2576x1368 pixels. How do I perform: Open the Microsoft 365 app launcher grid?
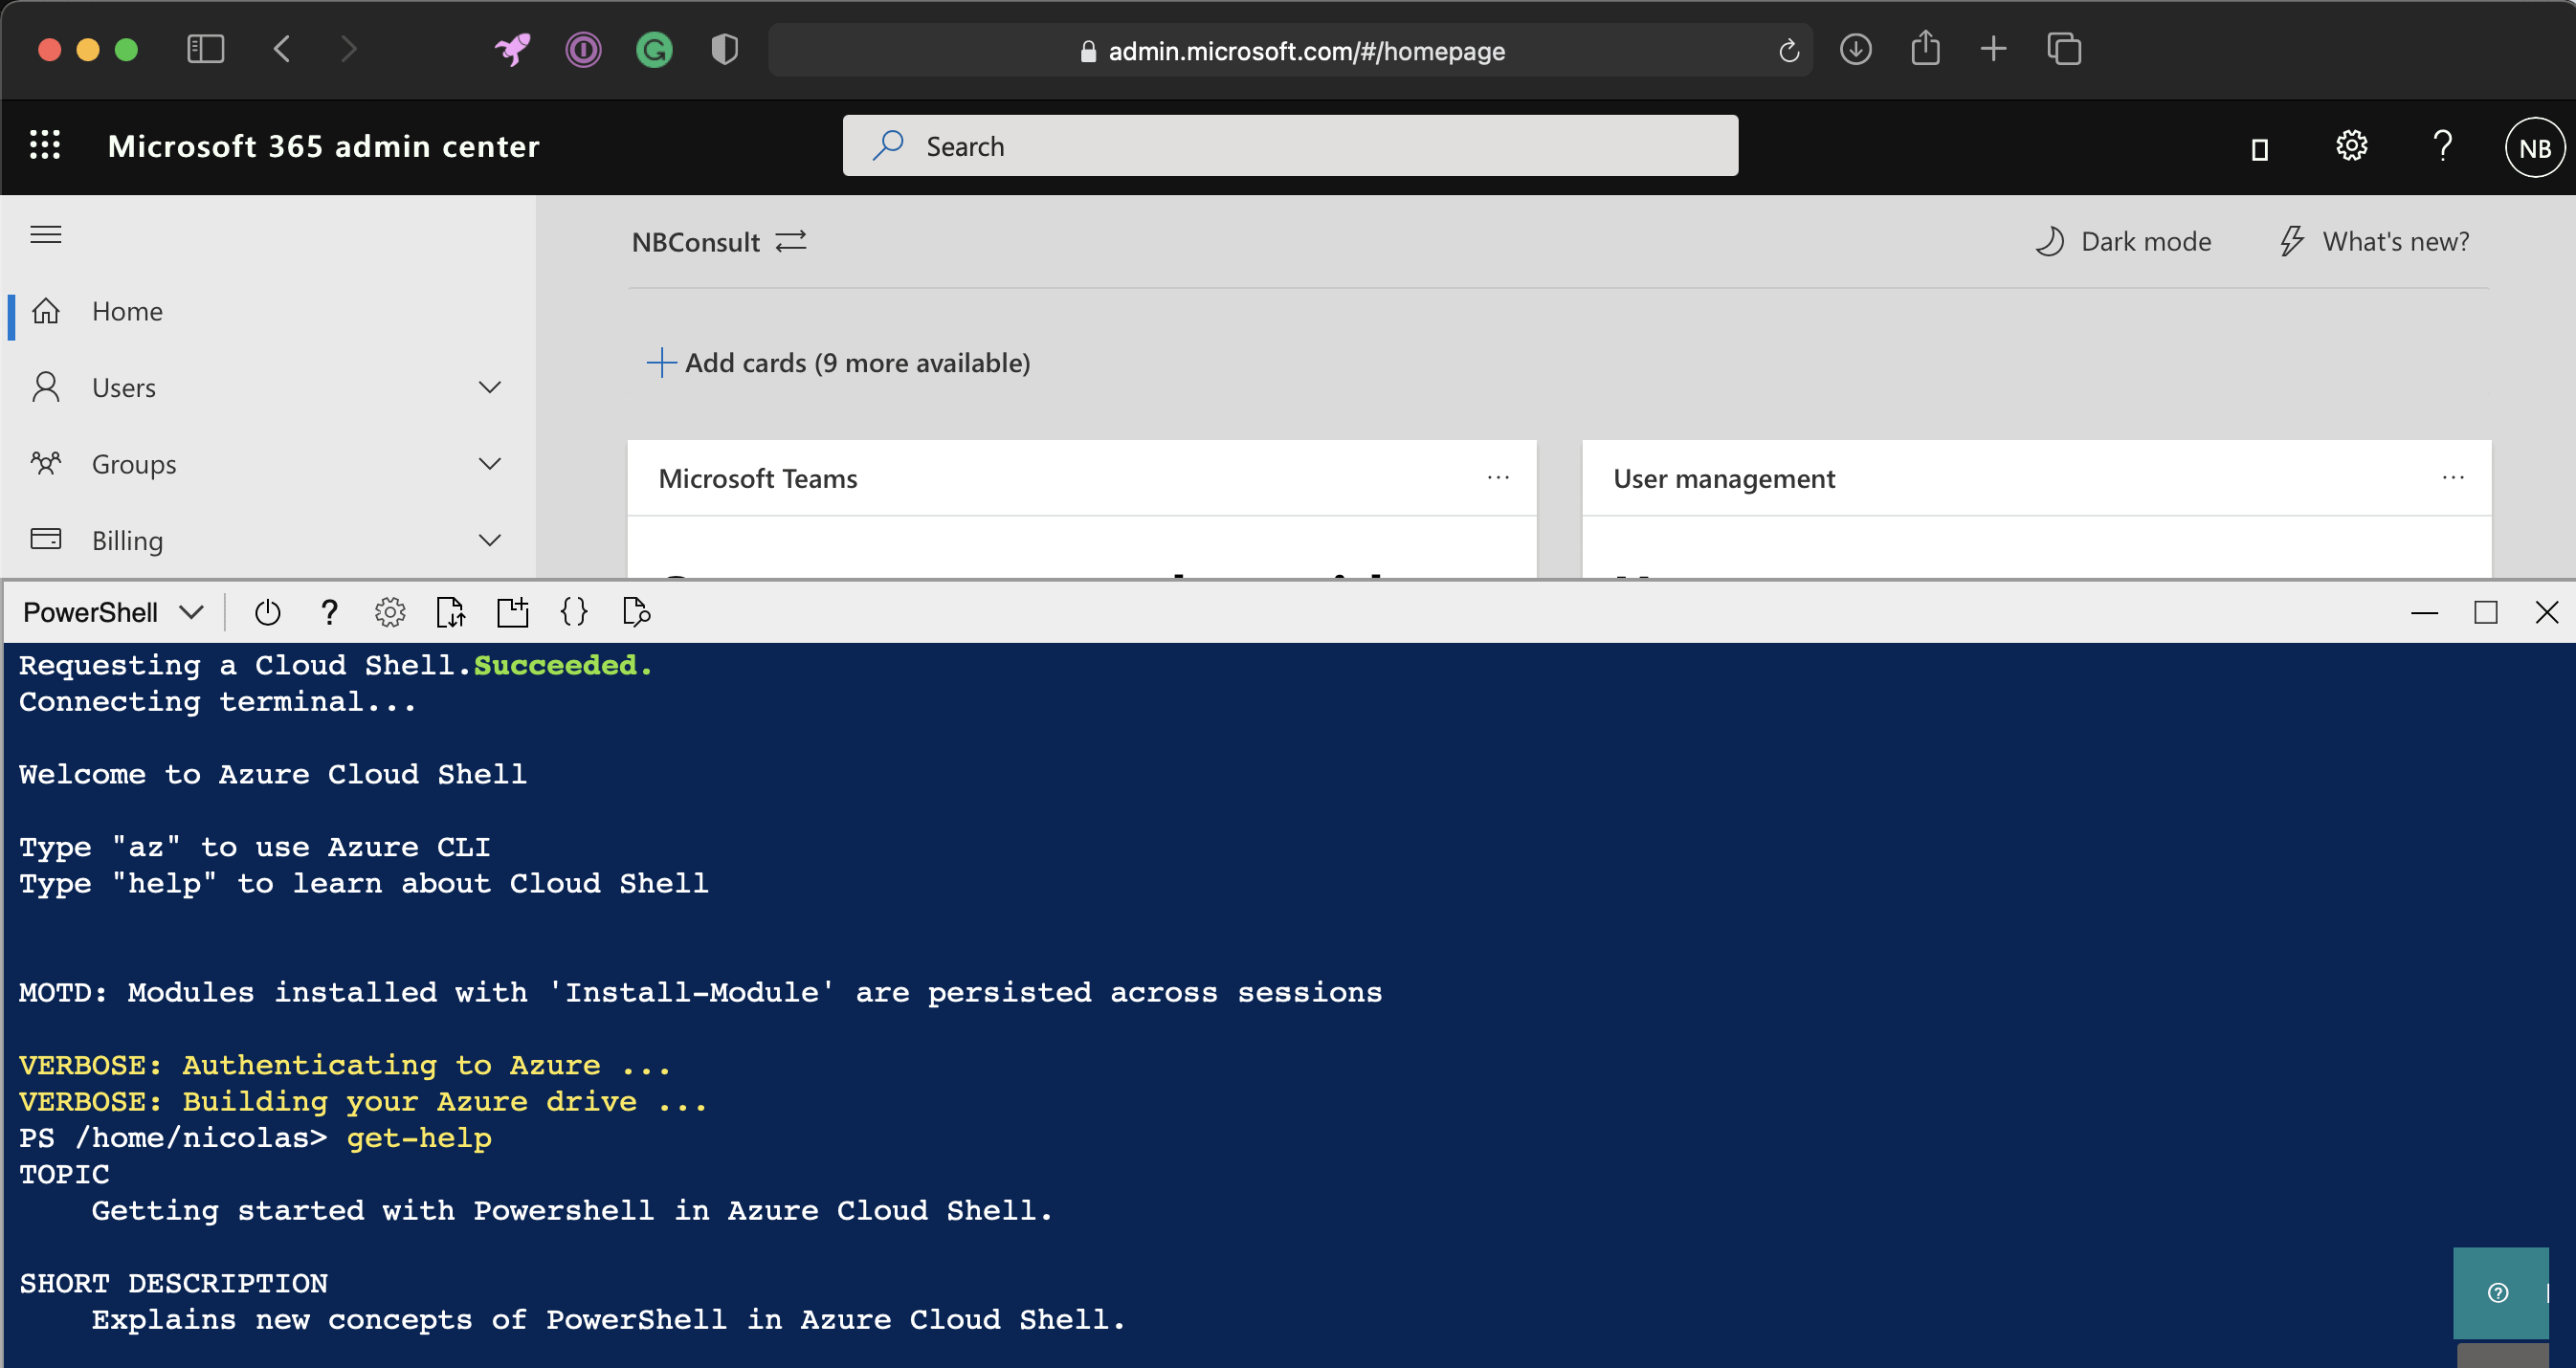tap(45, 145)
